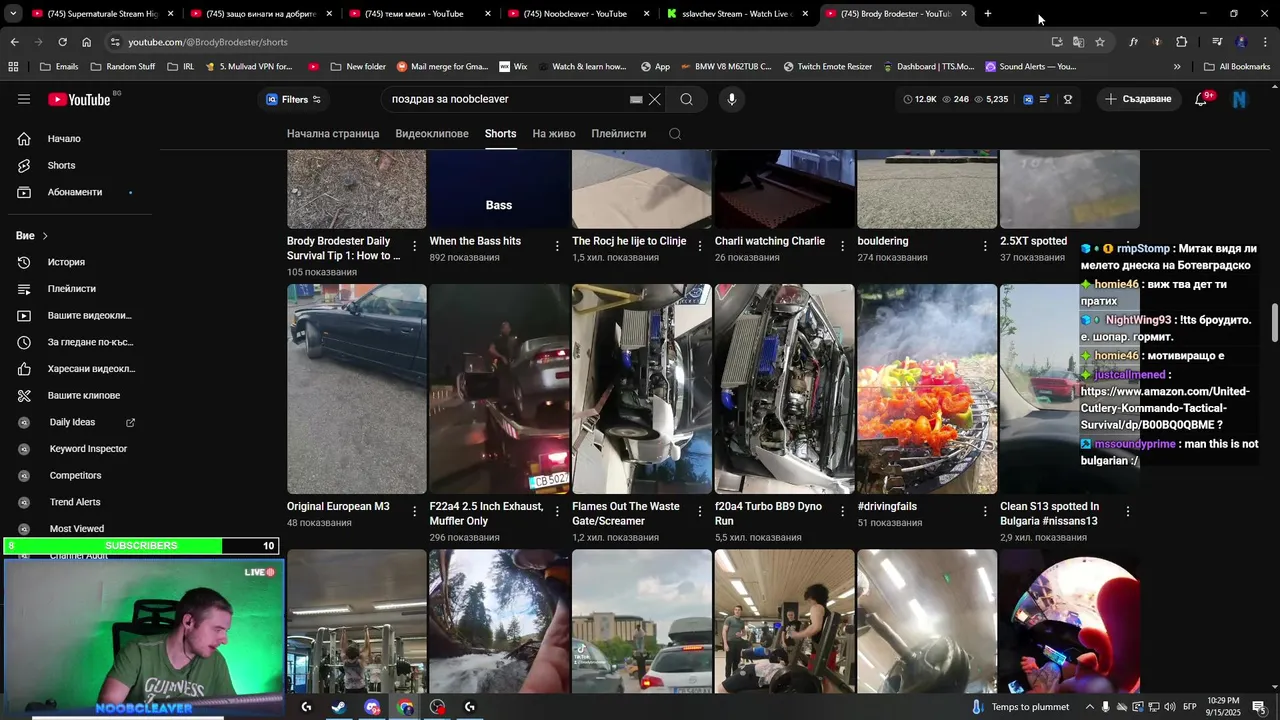This screenshot has width=1280, height=720.
Task: Open the trophy icon in stats bar
Action: [x=1068, y=99]
